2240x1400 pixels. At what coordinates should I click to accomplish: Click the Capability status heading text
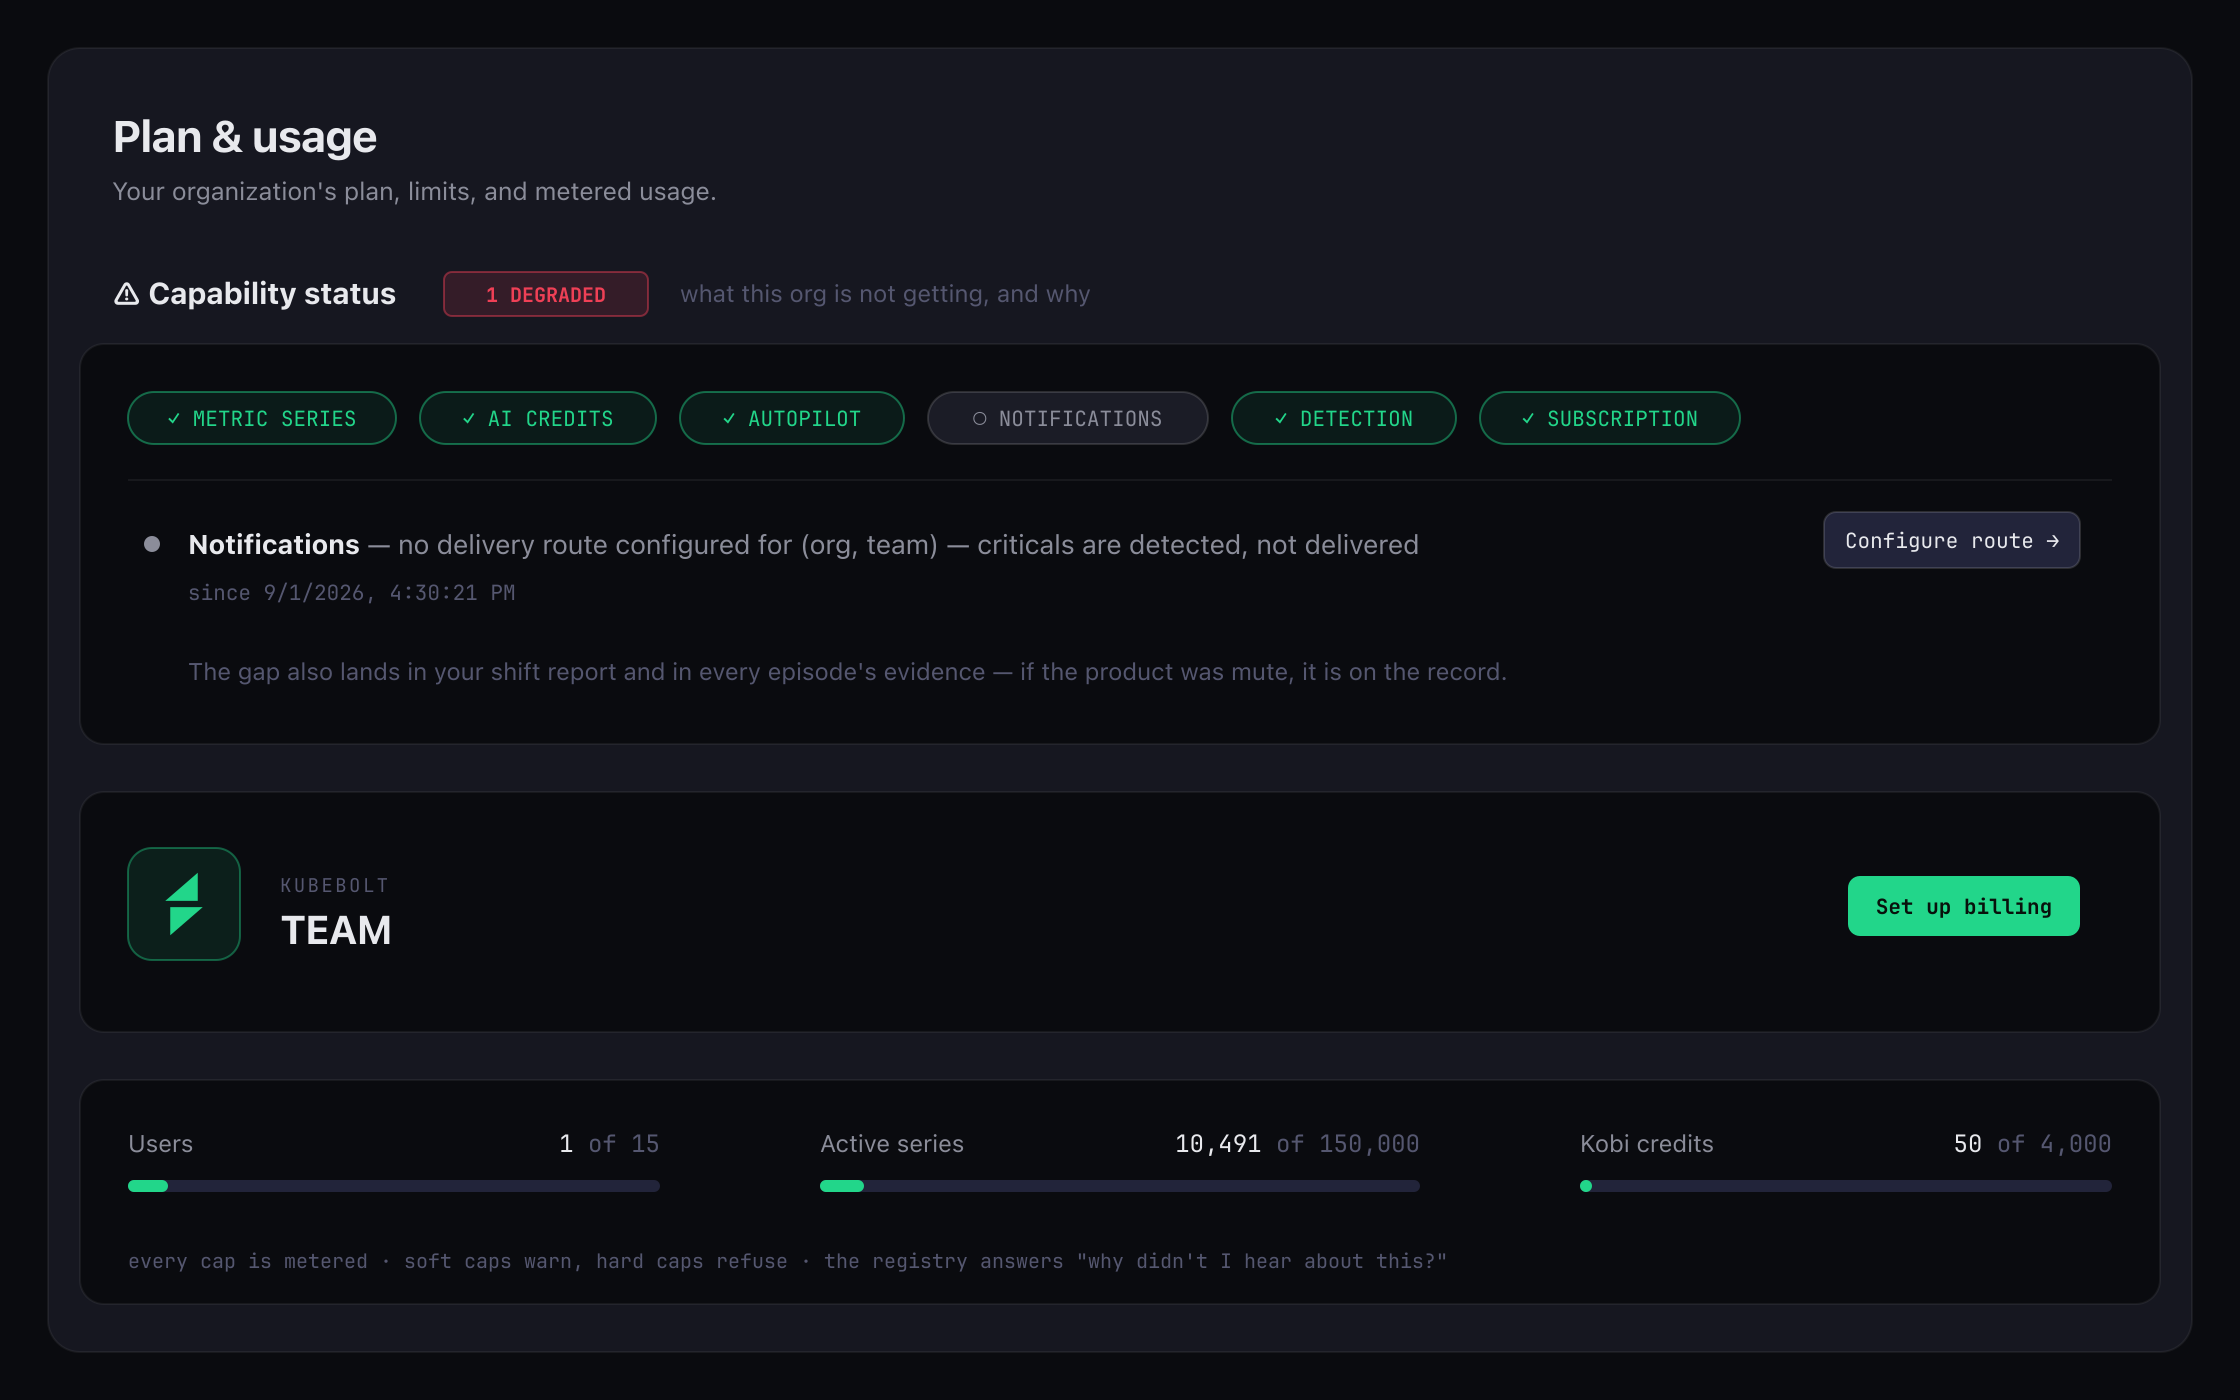pyautogui.click(x=272, y=294)
